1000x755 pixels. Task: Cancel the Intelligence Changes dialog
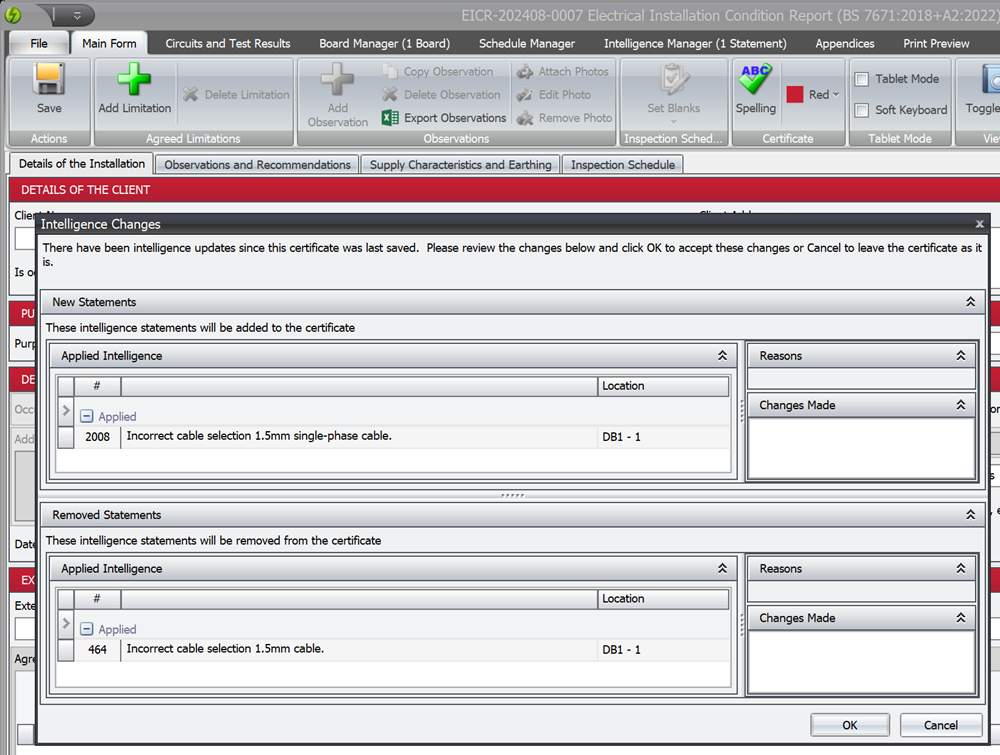click(939, 725)
